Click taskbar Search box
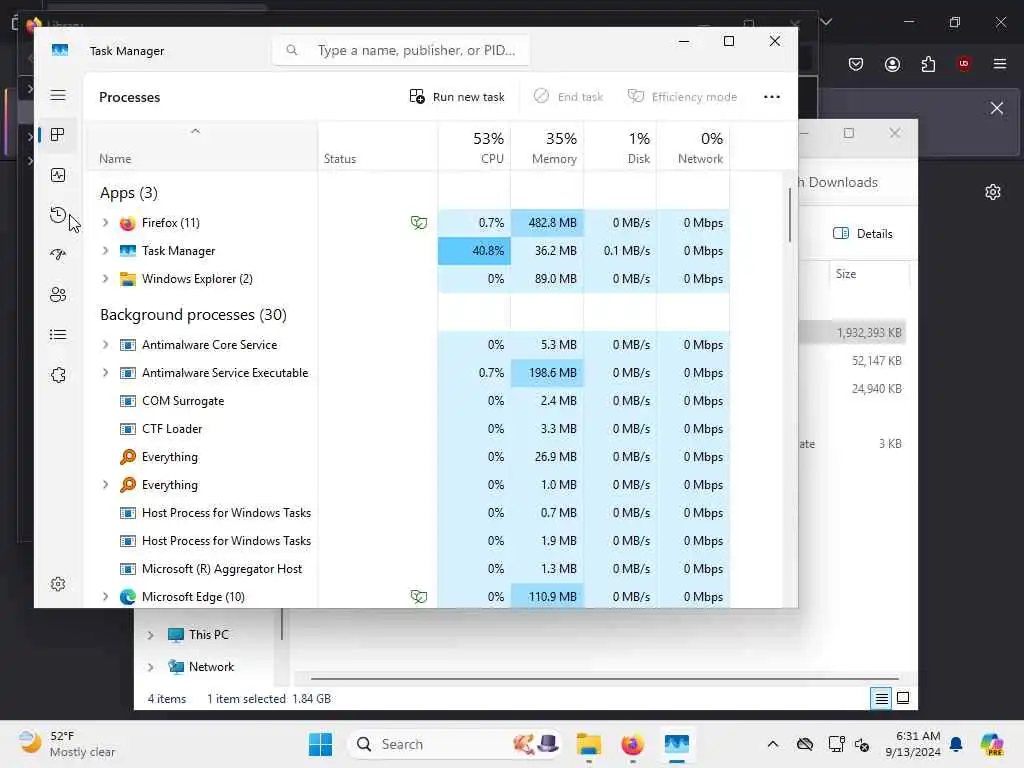 point(456,744)
